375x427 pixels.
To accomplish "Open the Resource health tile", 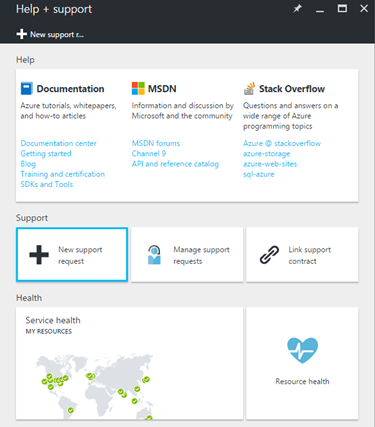I will 302,363.
